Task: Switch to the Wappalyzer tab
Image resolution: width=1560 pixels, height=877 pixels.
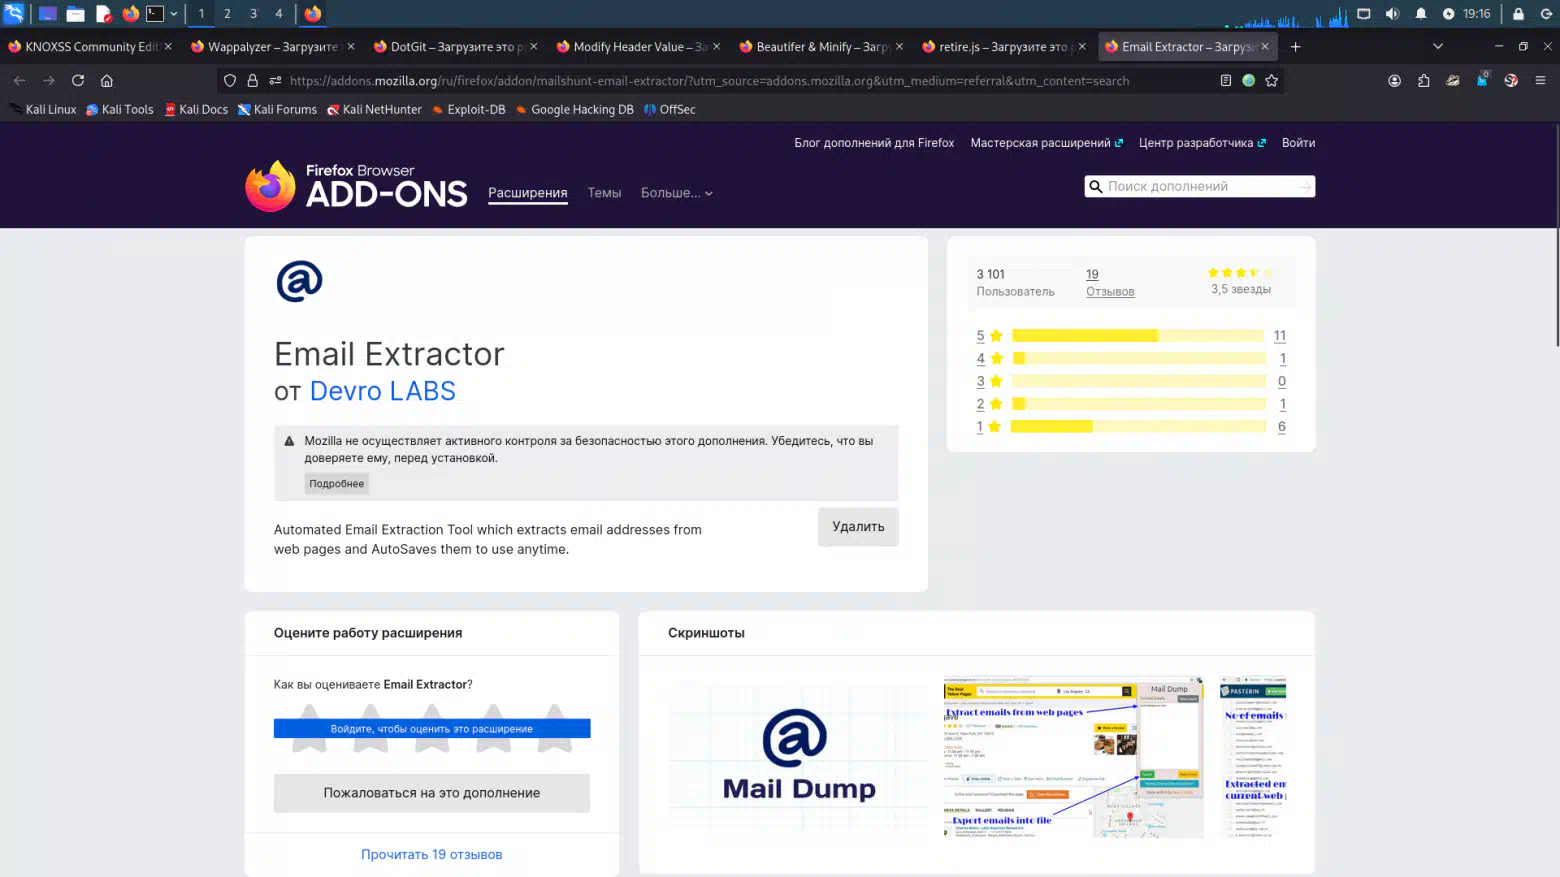Action: [273, 47]
